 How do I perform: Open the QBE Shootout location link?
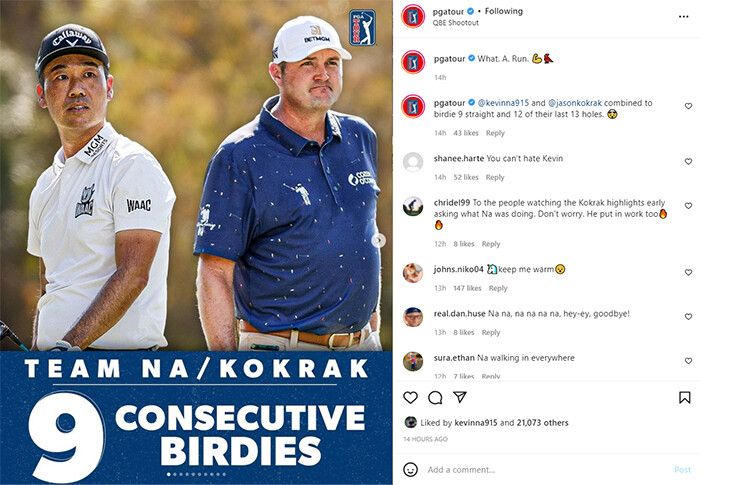(456, 22)
